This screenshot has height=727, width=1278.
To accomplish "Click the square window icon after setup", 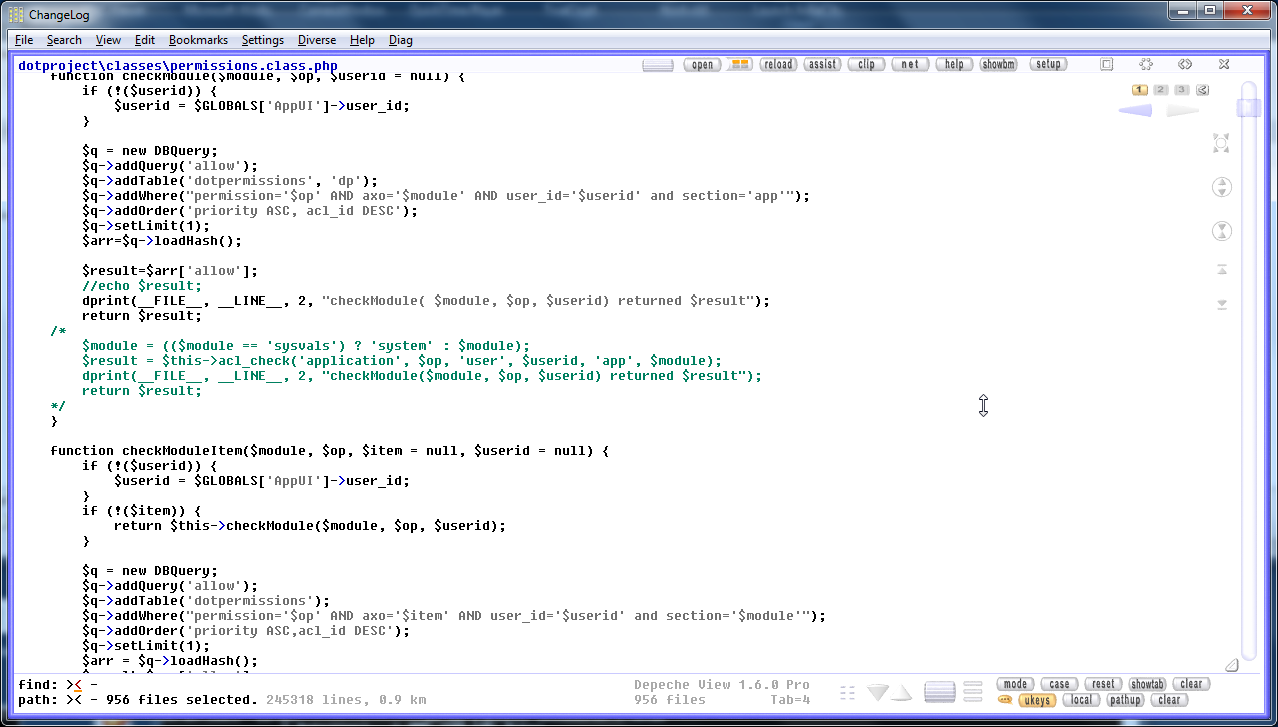I will (1106, 64).
